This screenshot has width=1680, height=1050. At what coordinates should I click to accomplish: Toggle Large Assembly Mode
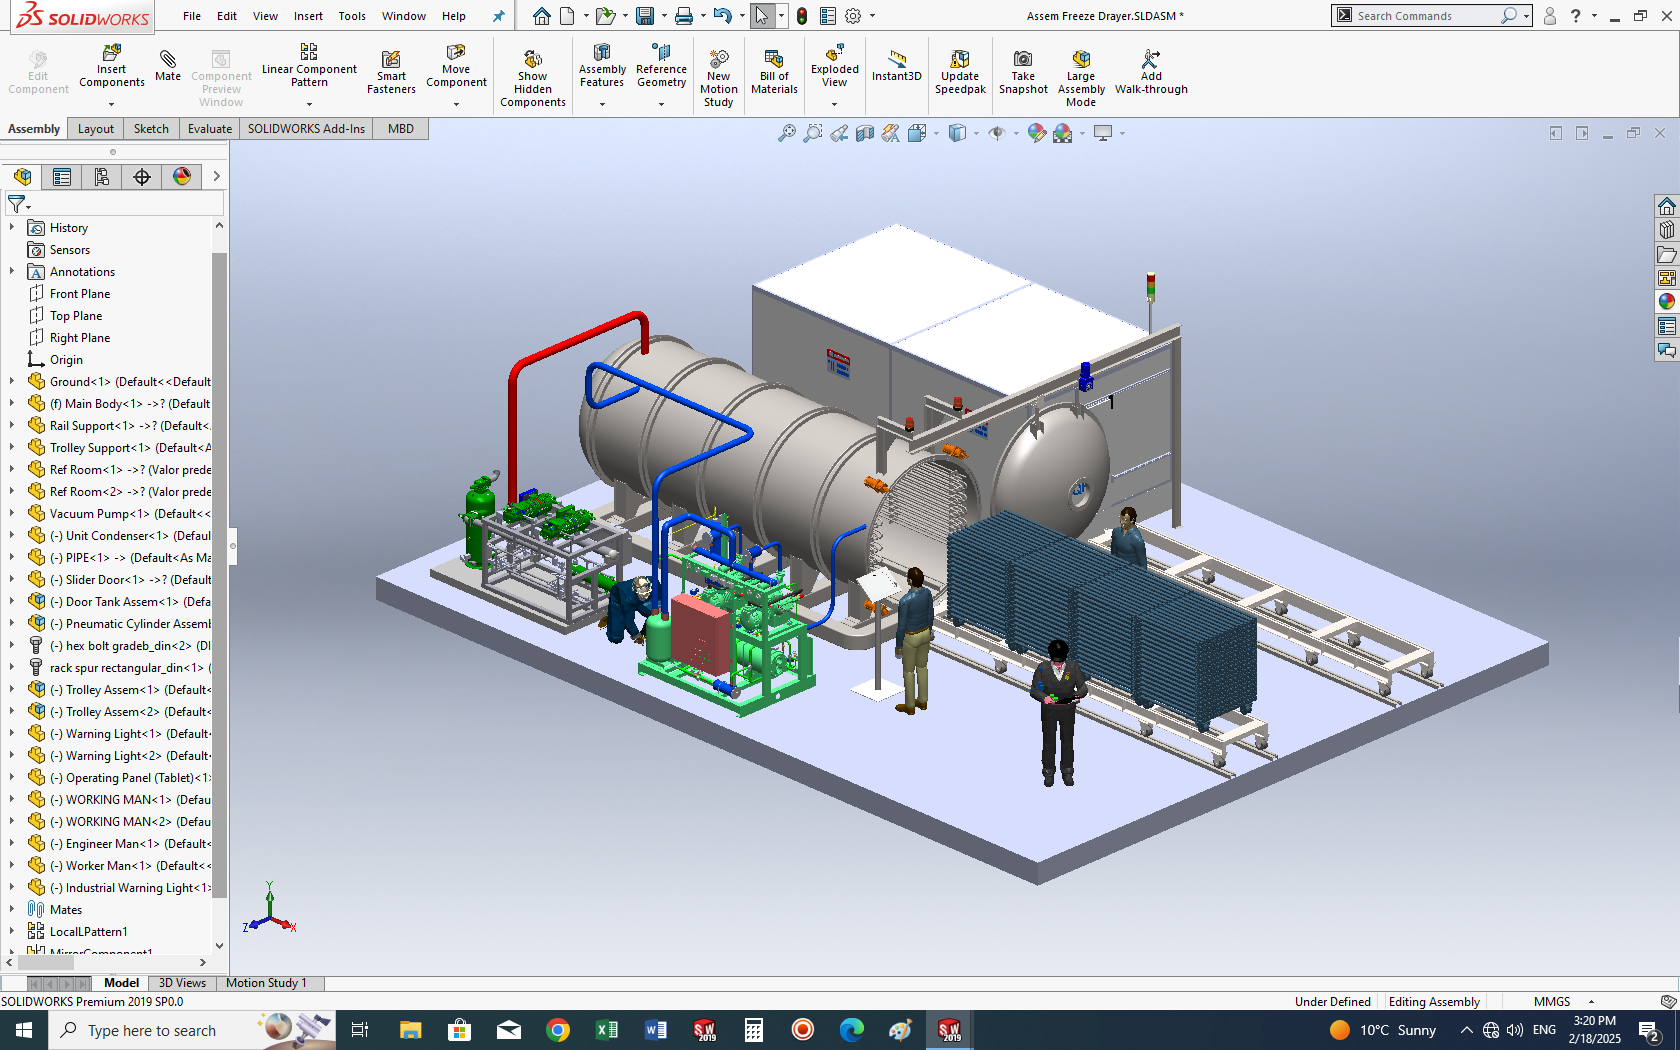(1081, 78)
